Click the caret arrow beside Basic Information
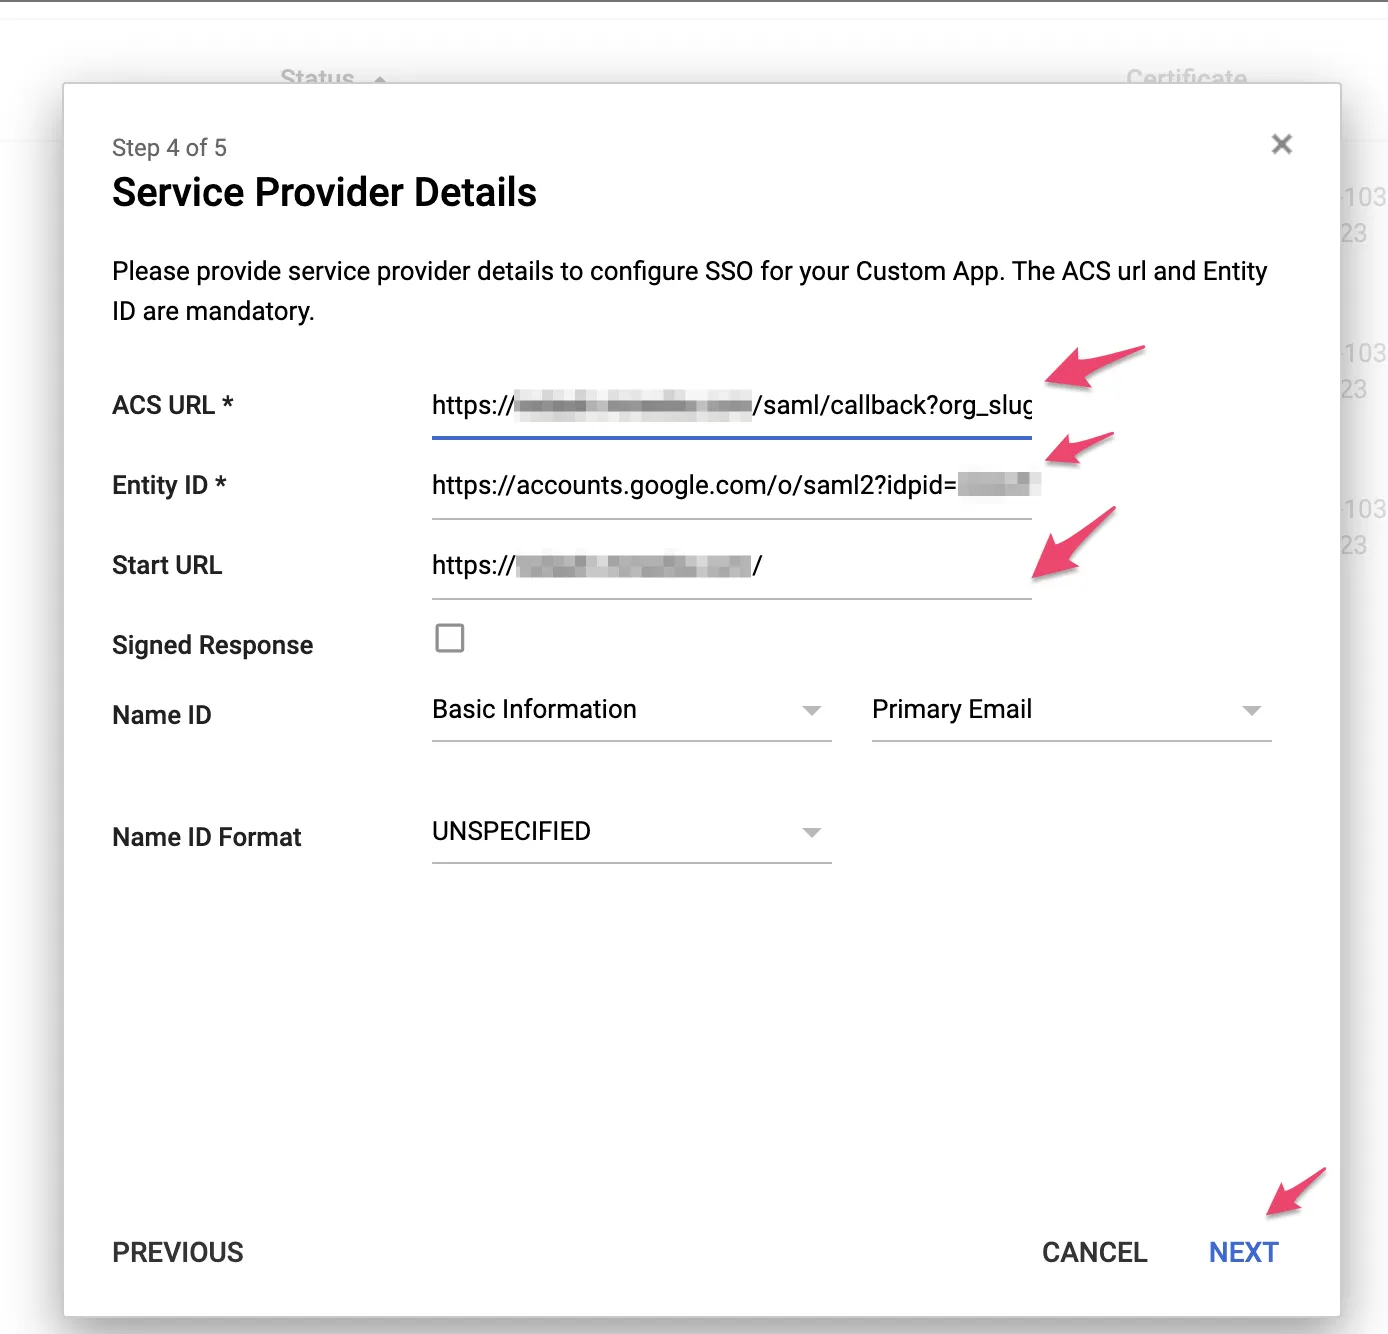Screen dimensions: 1388x1334 tap(812, 711)
